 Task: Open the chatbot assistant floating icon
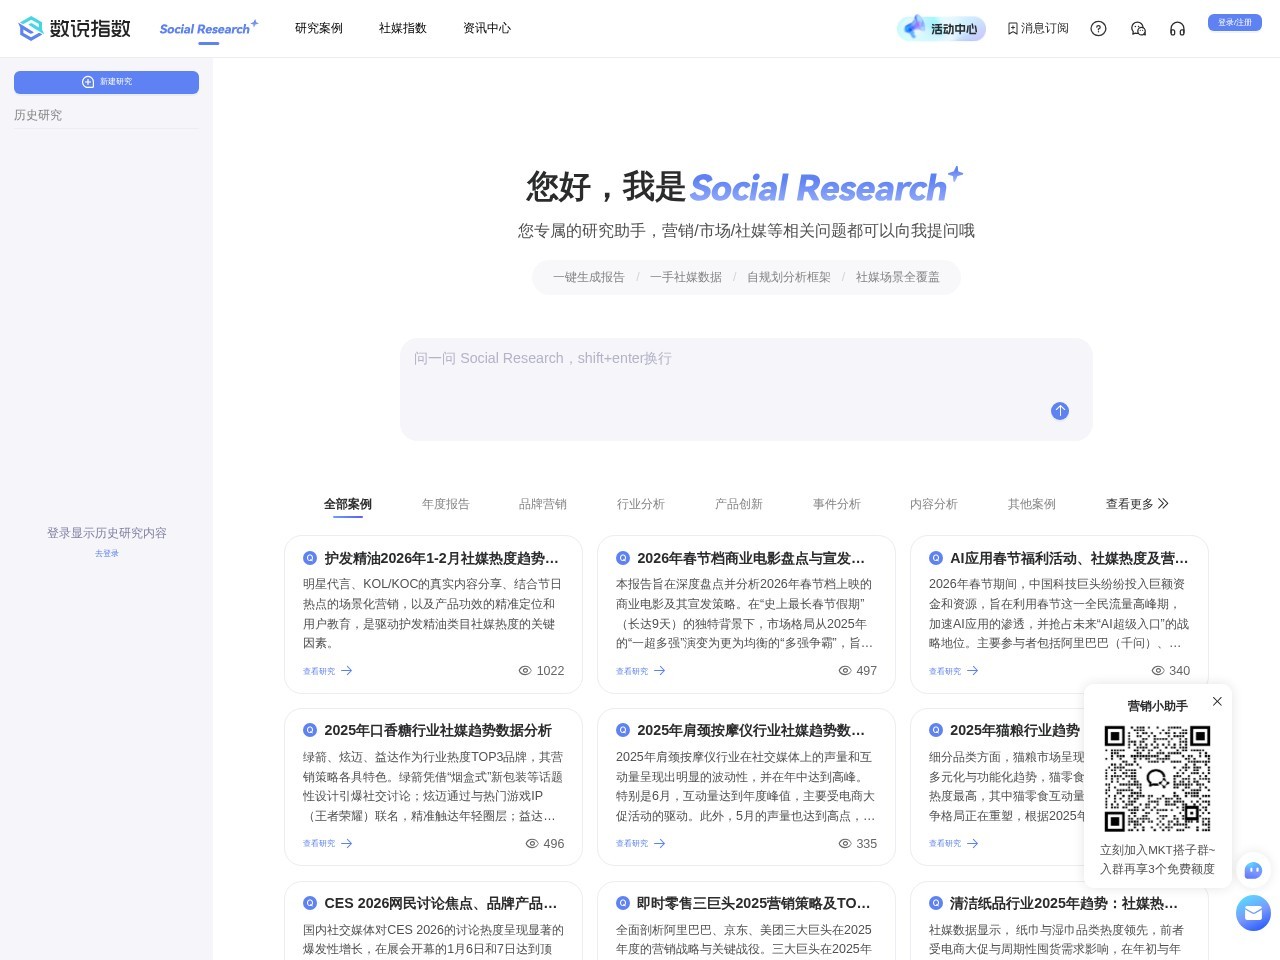click(1253, 870)
